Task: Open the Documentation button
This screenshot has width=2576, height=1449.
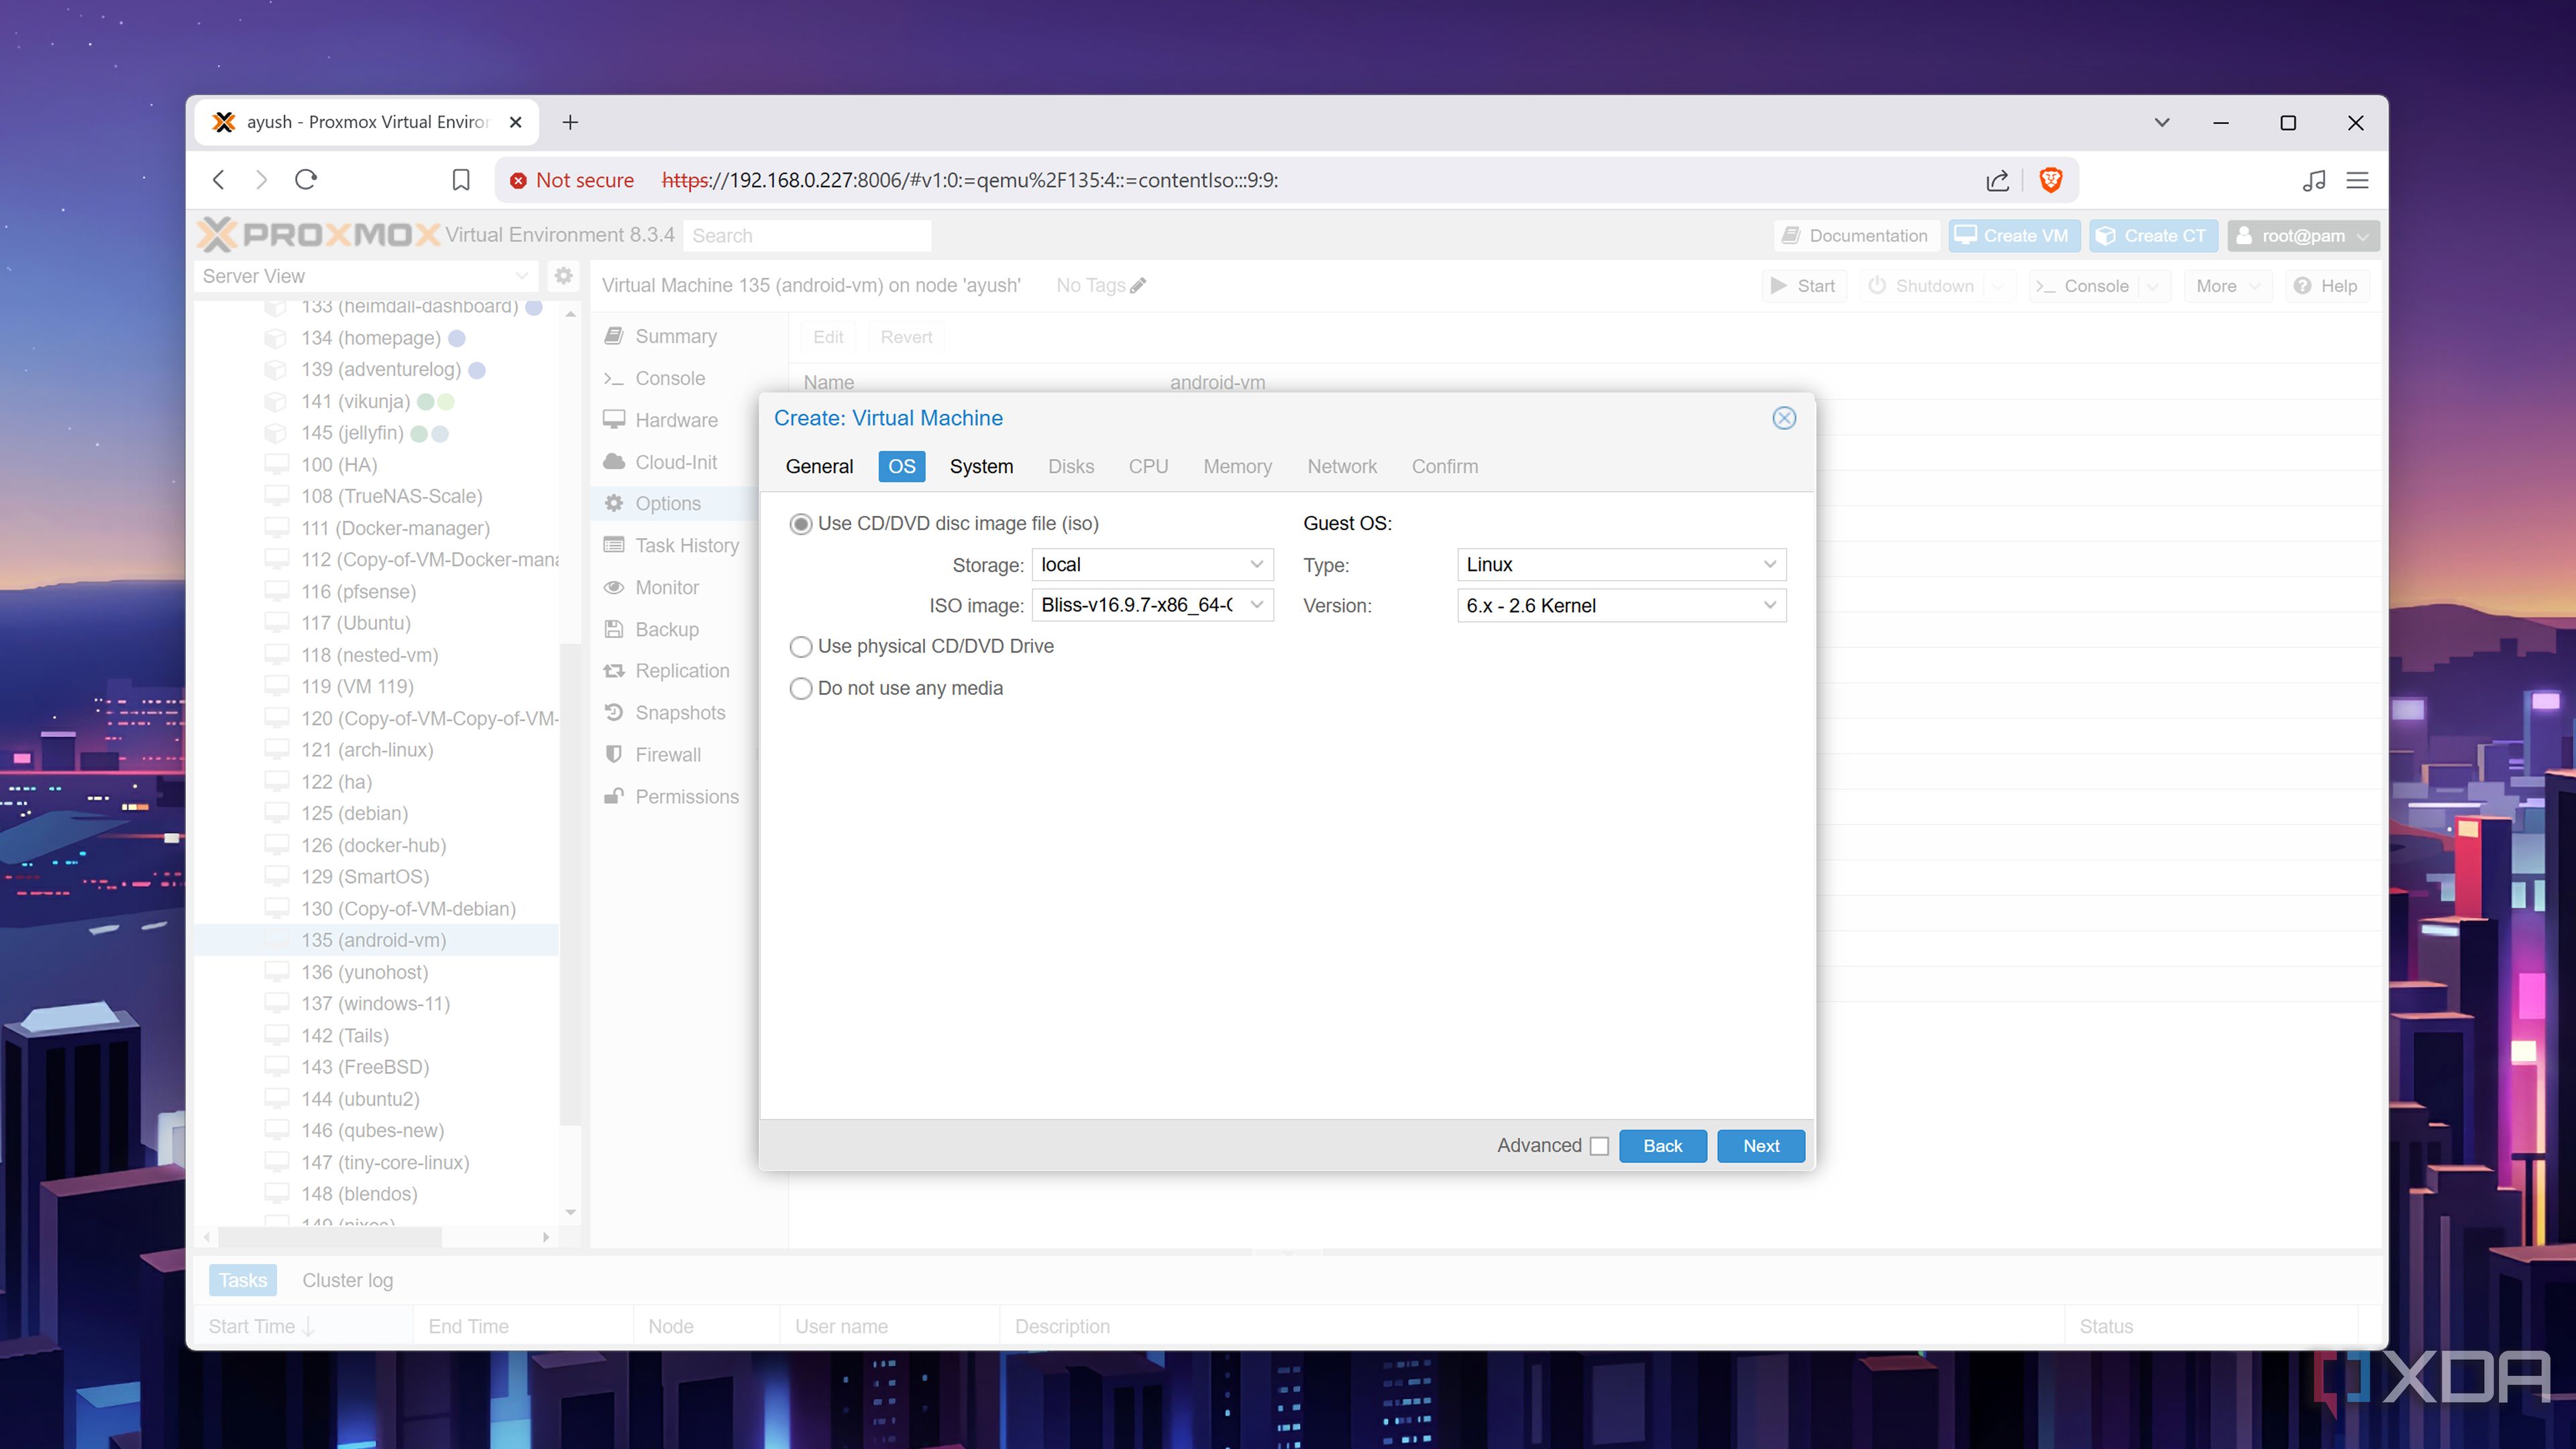Action: point(1857,236)
